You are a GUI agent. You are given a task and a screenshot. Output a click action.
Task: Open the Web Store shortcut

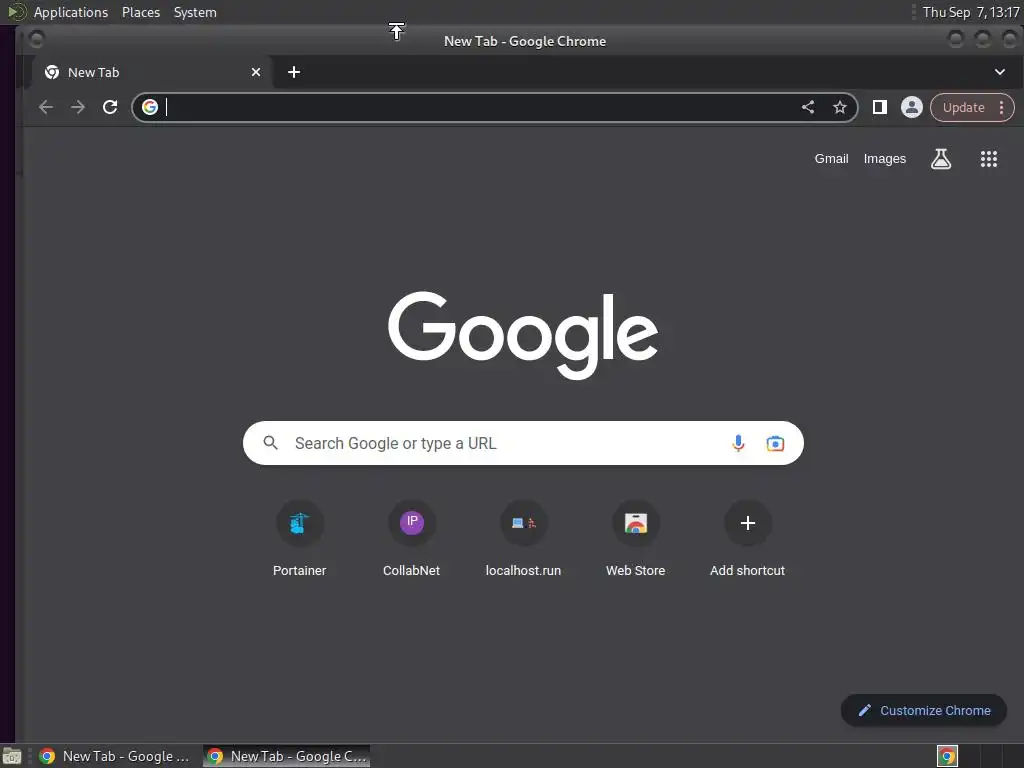(635, 539)
